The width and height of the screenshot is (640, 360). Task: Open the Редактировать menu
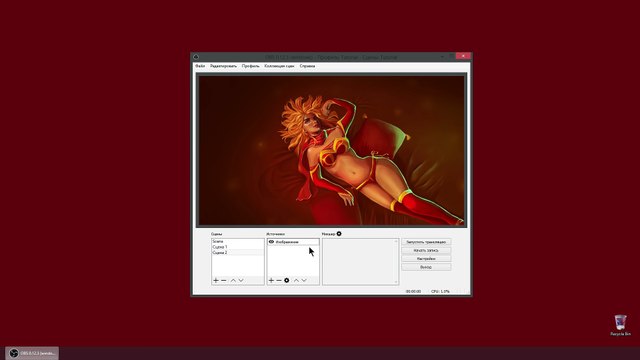tap(223, 66)
